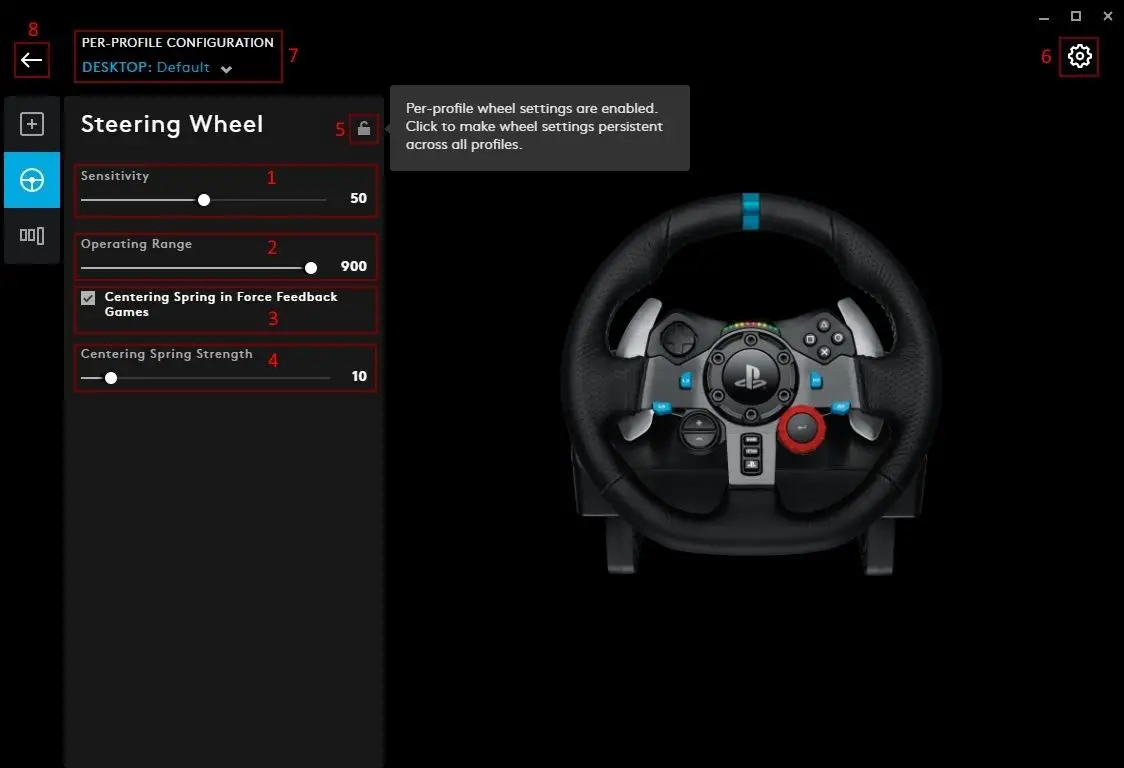Close the application window

1108,16
